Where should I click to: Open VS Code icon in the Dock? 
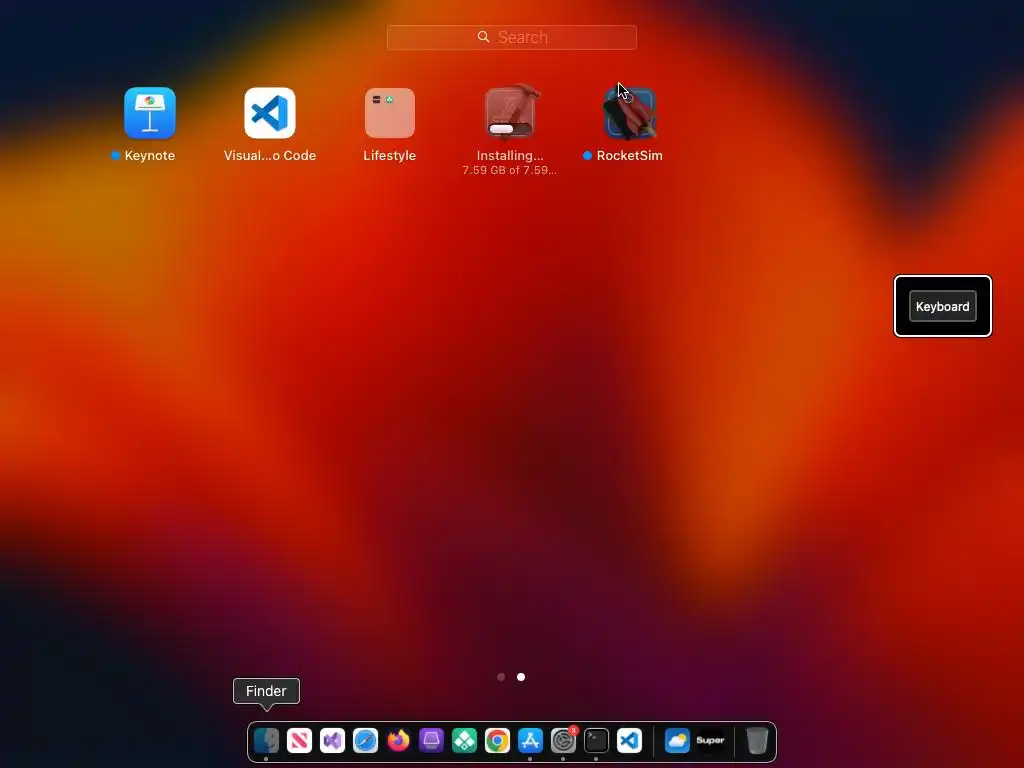click(x=629, y=741)
